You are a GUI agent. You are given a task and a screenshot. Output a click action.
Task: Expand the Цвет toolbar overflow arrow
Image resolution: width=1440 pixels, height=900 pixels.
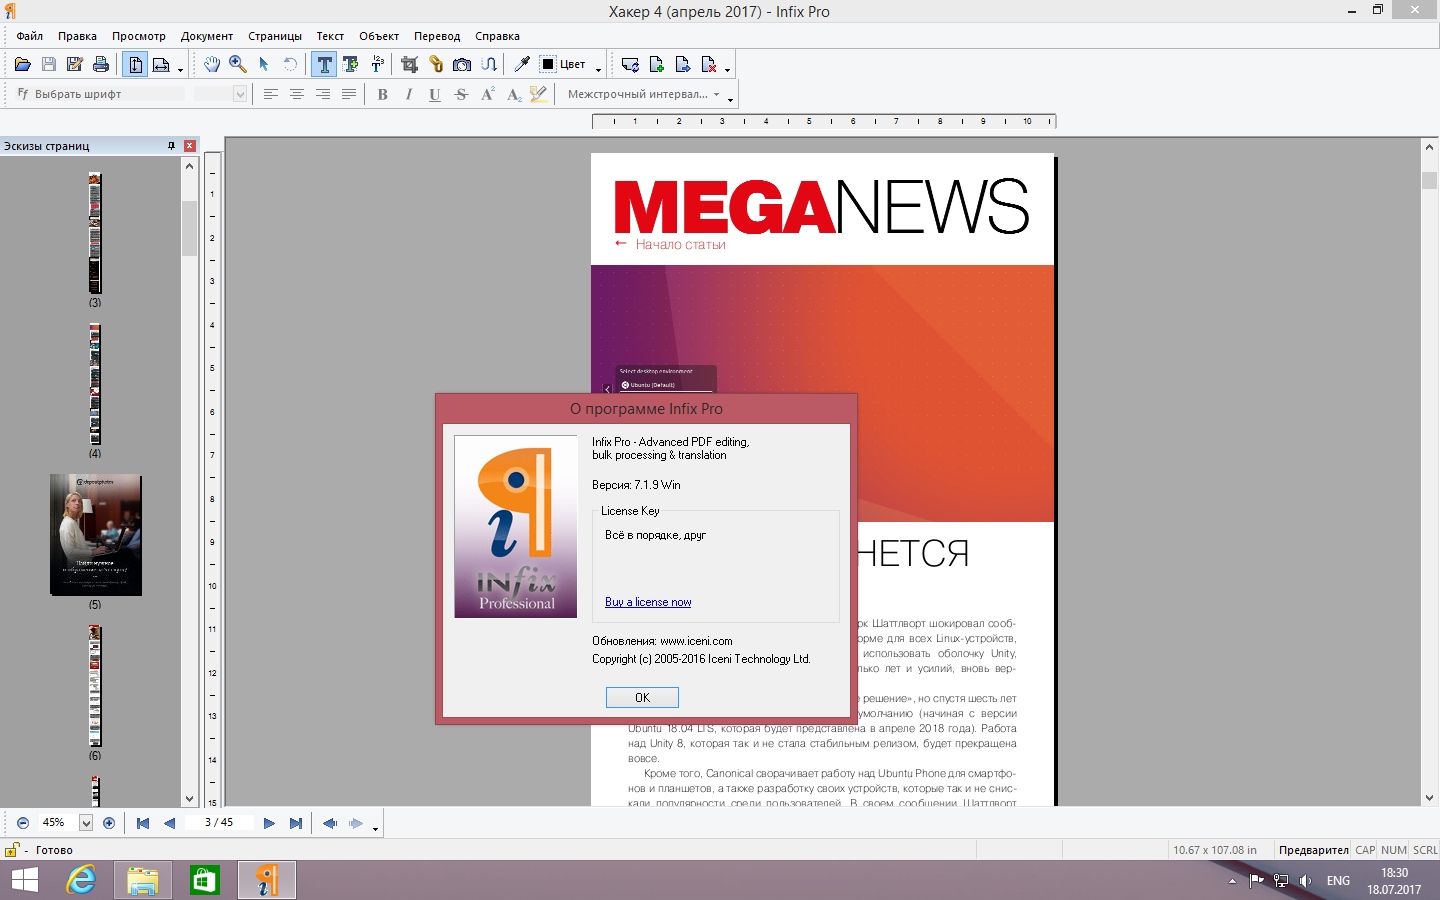598,70
